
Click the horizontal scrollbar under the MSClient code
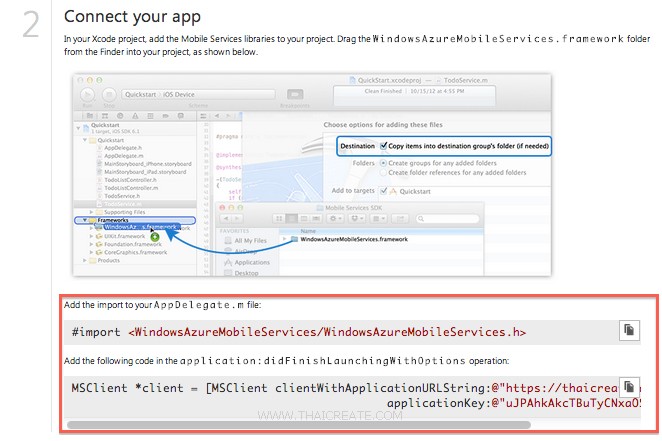(299, 425)
